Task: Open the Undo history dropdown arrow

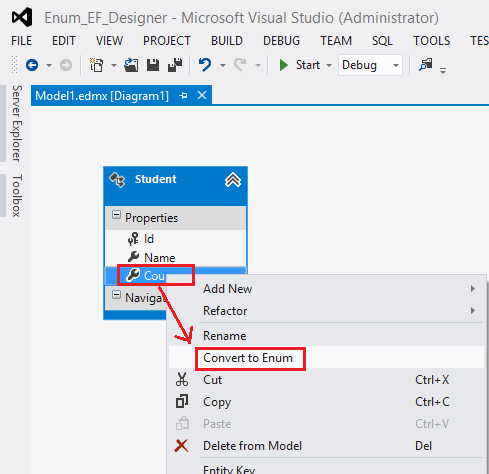Action: coord(223,65)
